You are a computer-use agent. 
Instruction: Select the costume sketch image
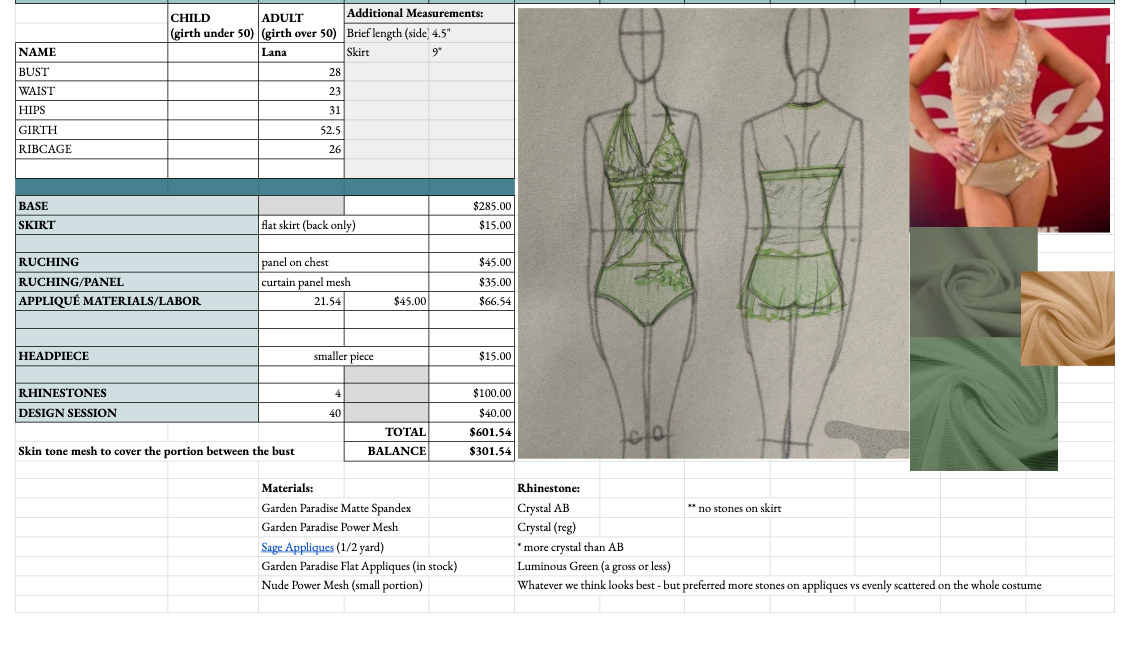coord(713,234)
